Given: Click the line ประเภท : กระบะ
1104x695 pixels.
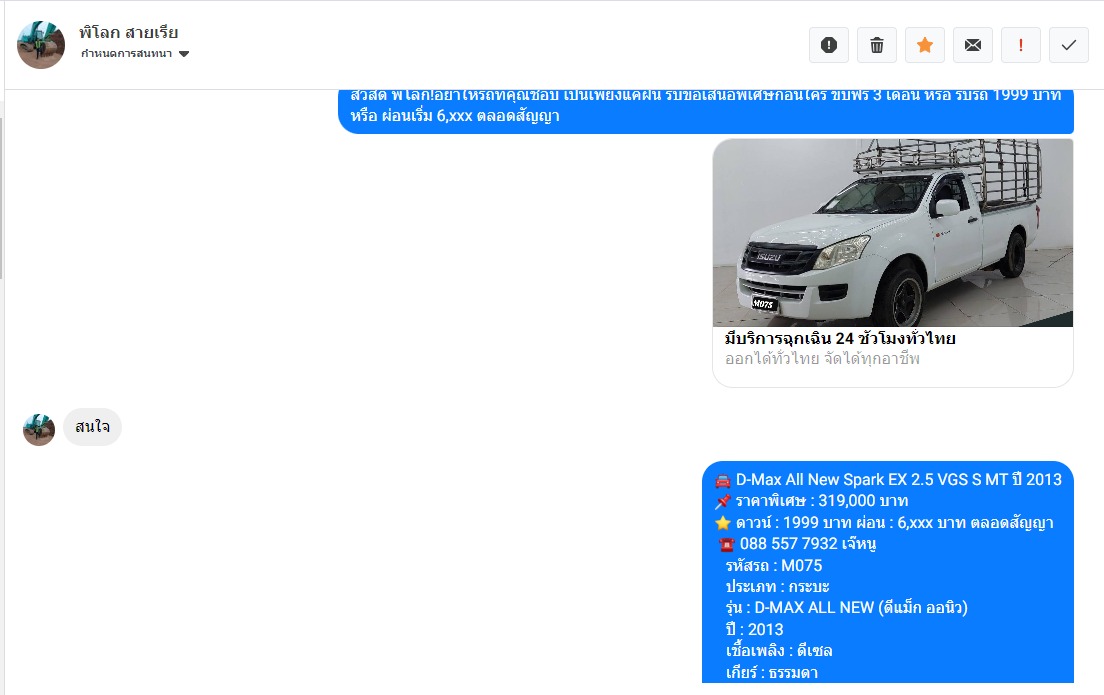Looking at the screenshot, I should tap(777, 587).
